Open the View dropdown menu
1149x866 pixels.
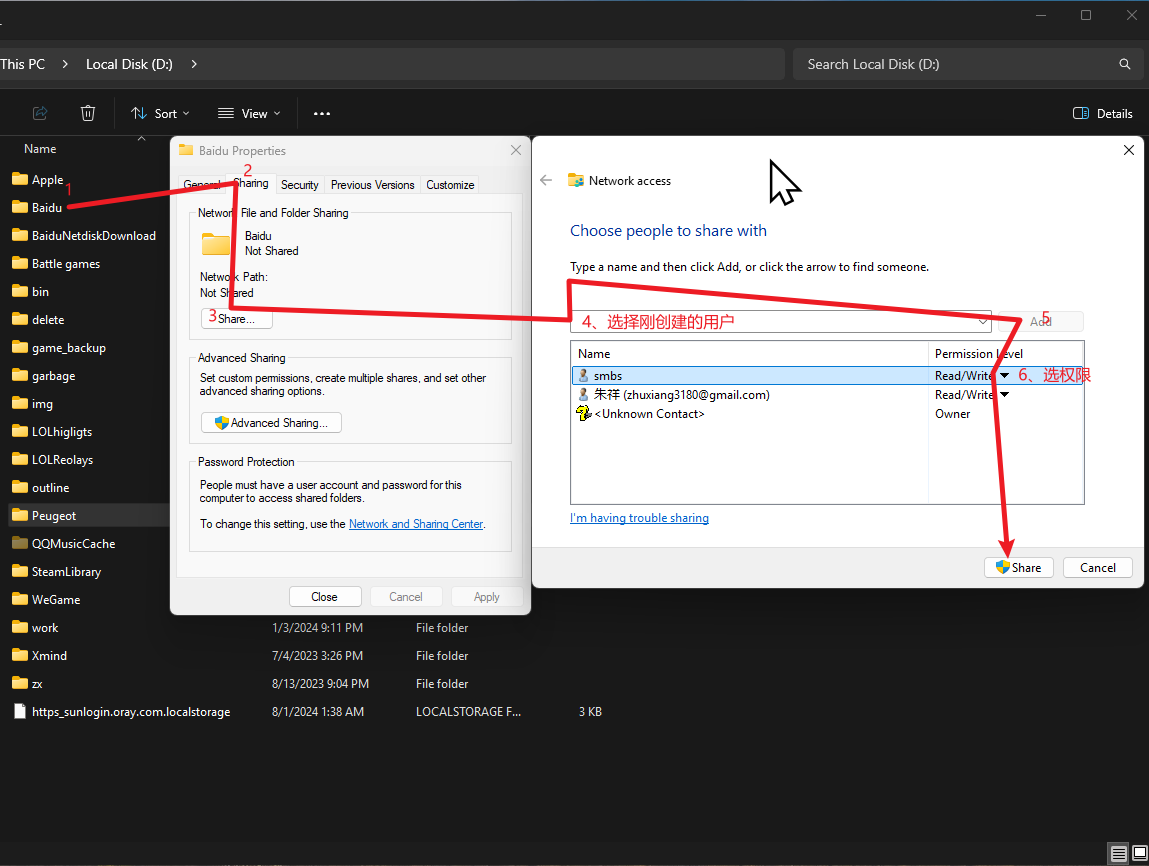(x=249, y=113)
